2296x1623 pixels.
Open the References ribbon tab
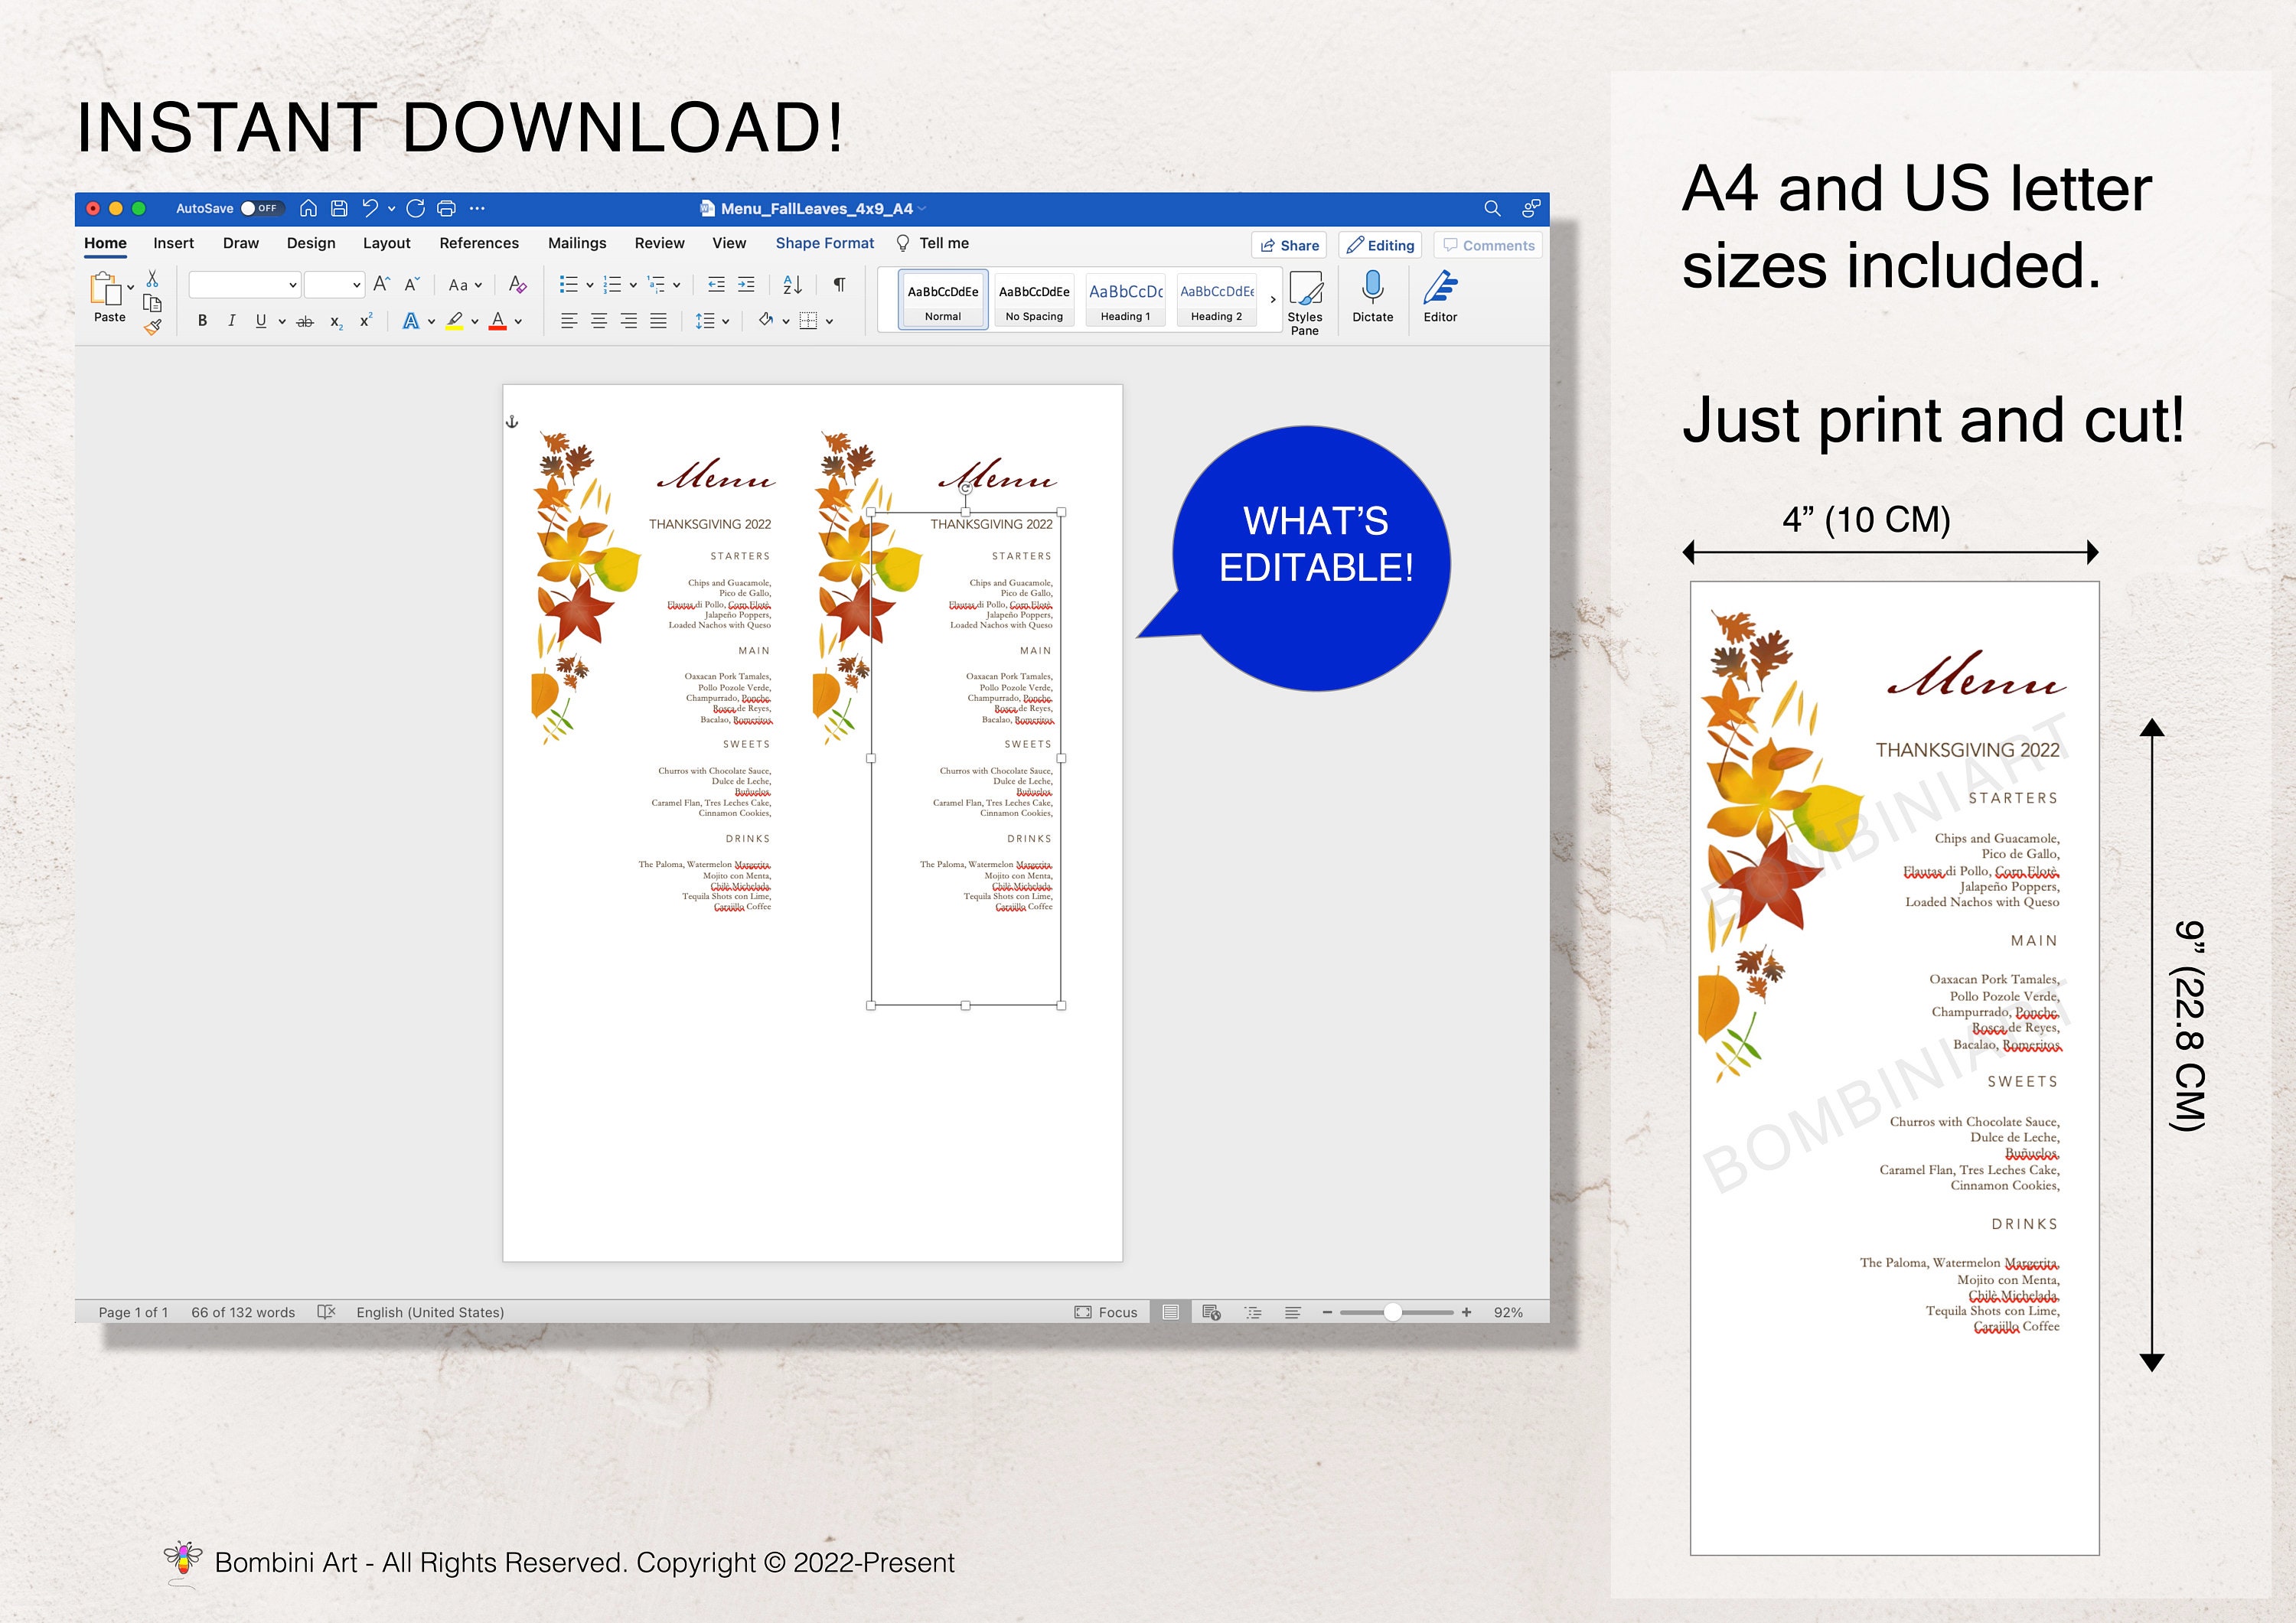[479, 243]
